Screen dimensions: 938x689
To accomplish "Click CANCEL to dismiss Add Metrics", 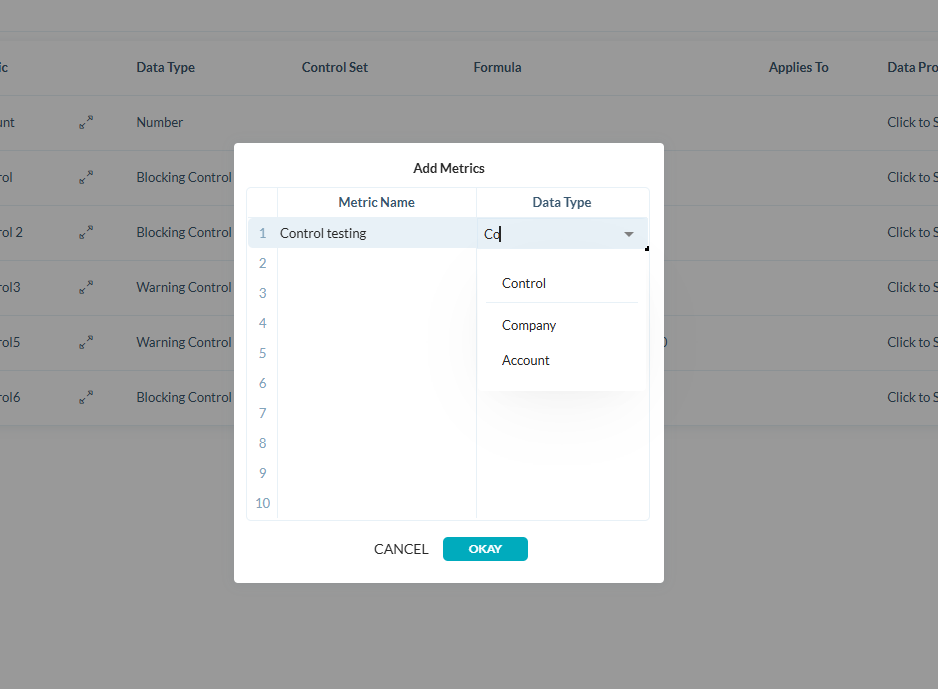I will [x=401, y=549].
